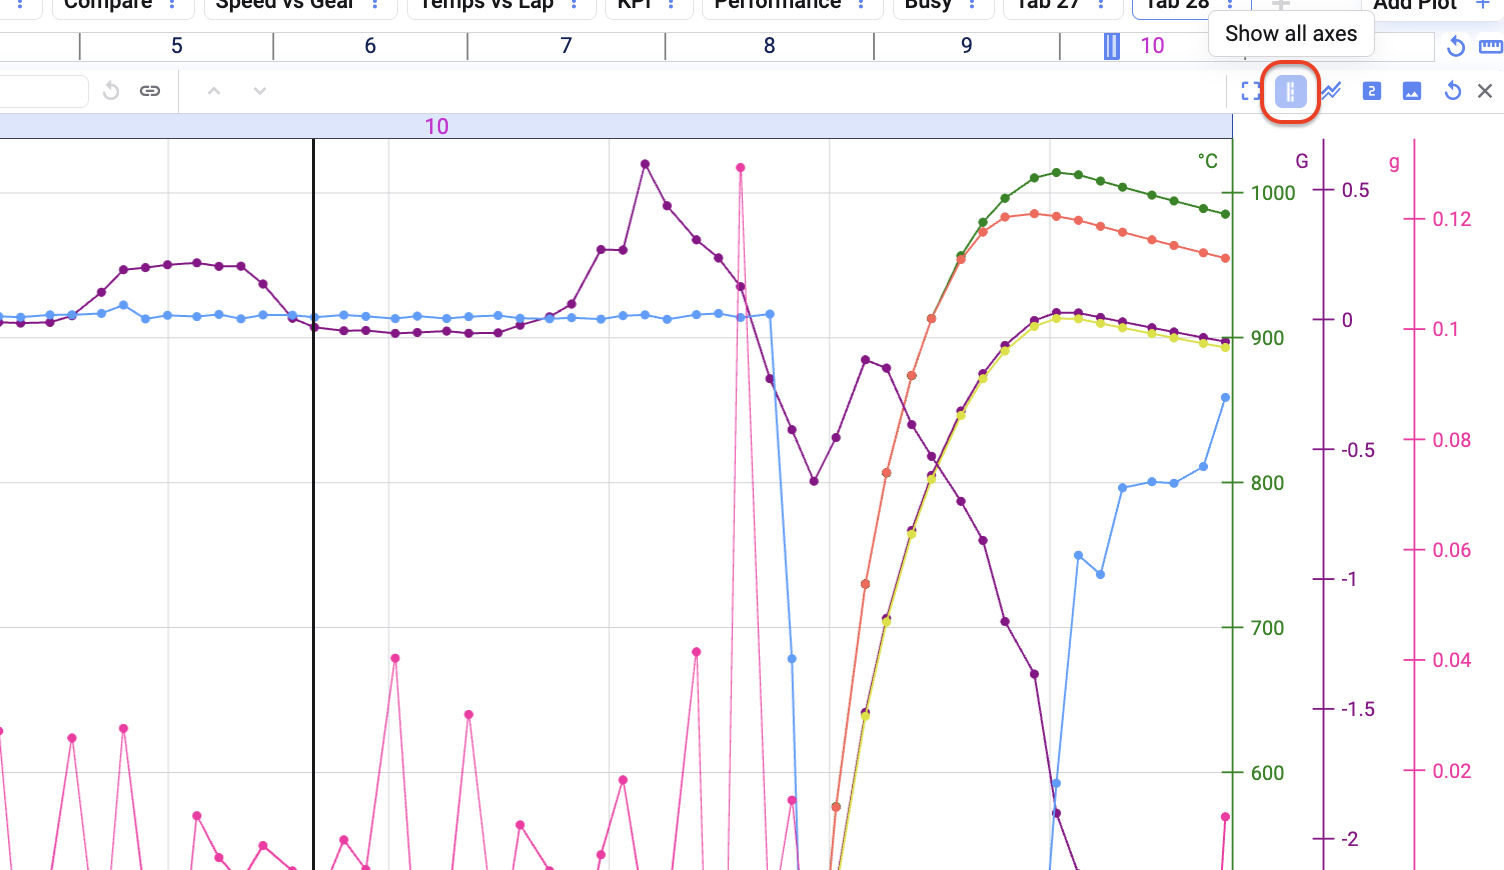1504x870 pixels.
Task: Click the picture export icon in plot toolbar
Action: click(x=1412, y=91)
